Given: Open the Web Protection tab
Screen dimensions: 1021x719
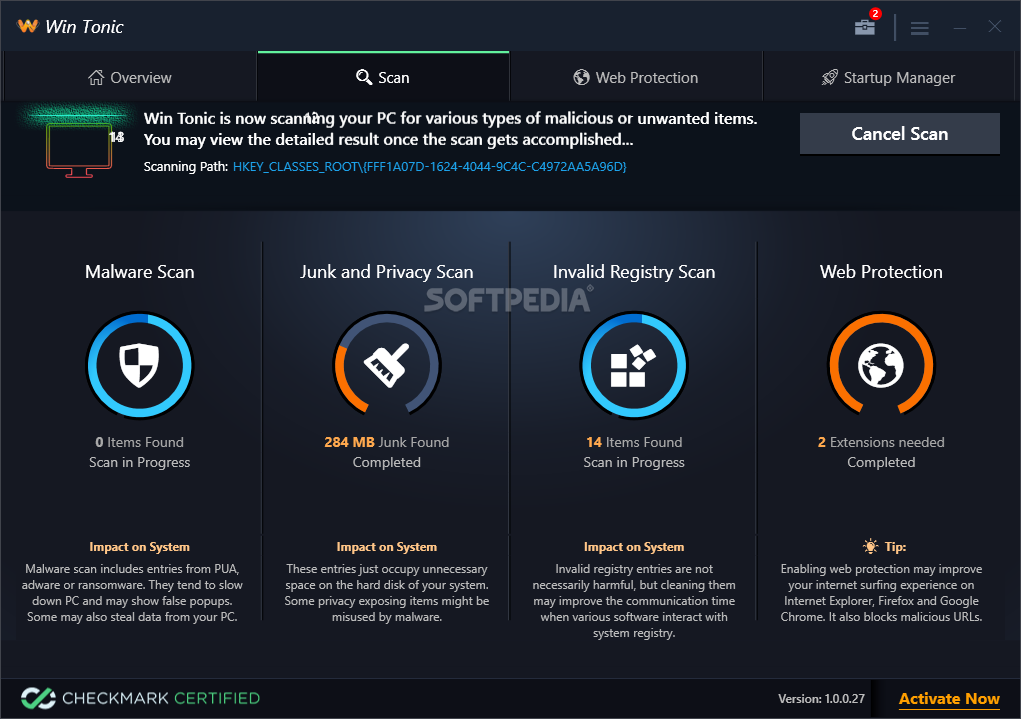Looking at the screenshot, I should tap(636, 78).
